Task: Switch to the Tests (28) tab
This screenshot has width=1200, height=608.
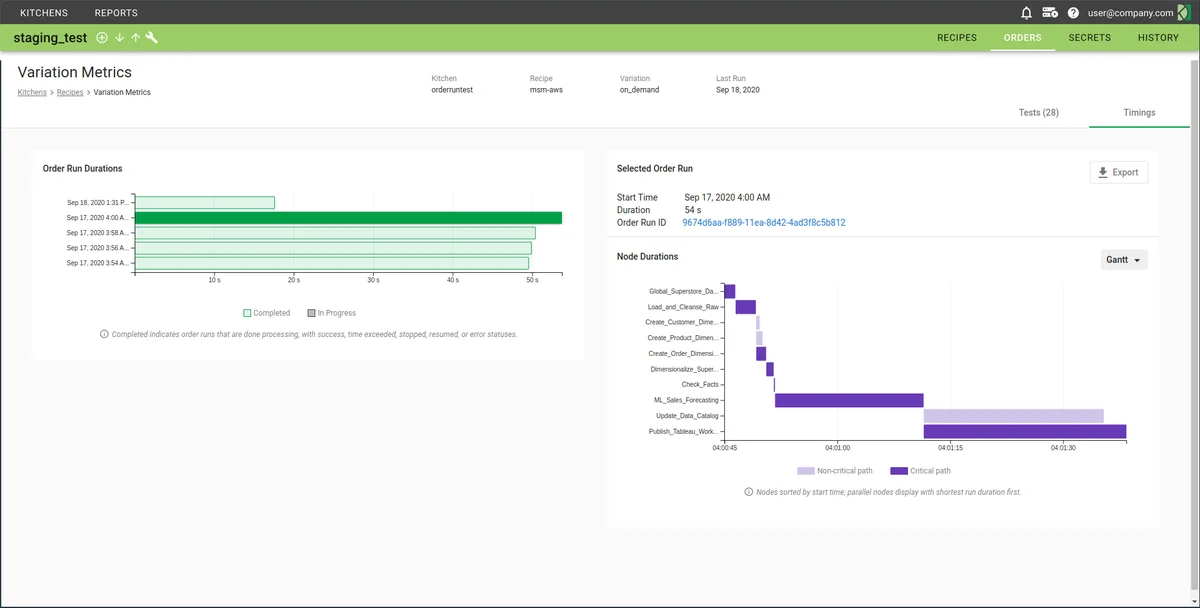Action: [1038, 113]
